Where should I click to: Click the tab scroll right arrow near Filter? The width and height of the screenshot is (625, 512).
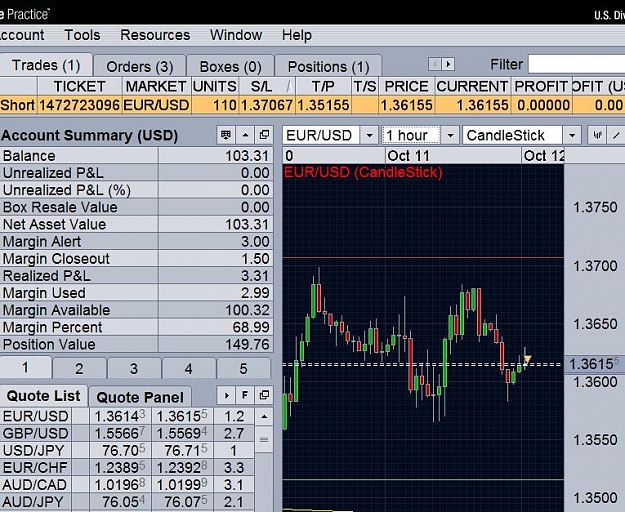(x=448, y=64)
